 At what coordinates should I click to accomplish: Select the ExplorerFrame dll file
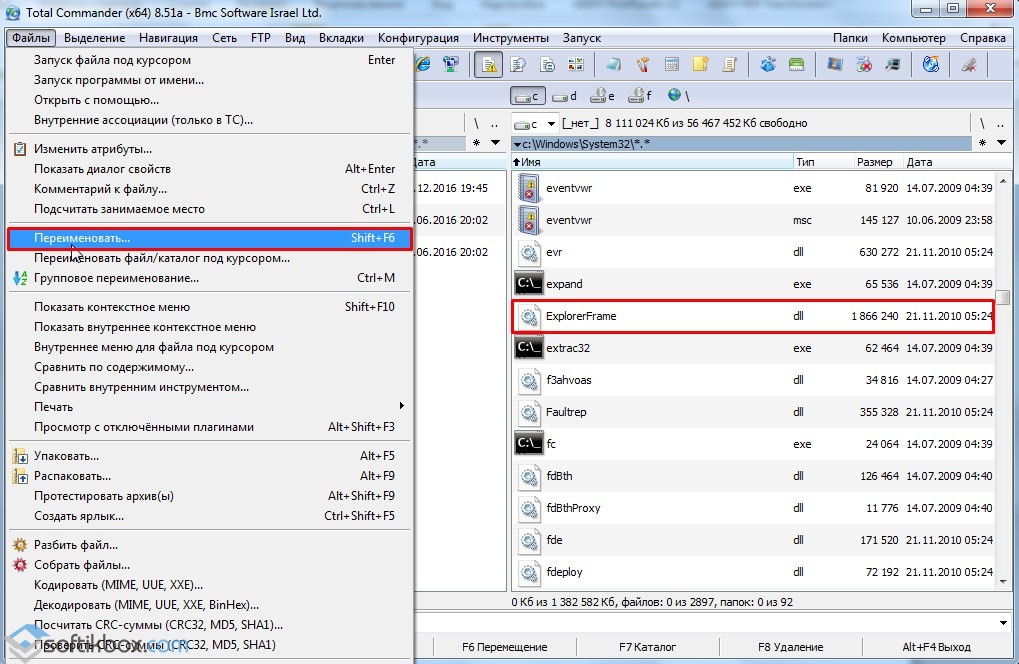tap(581, 317)
